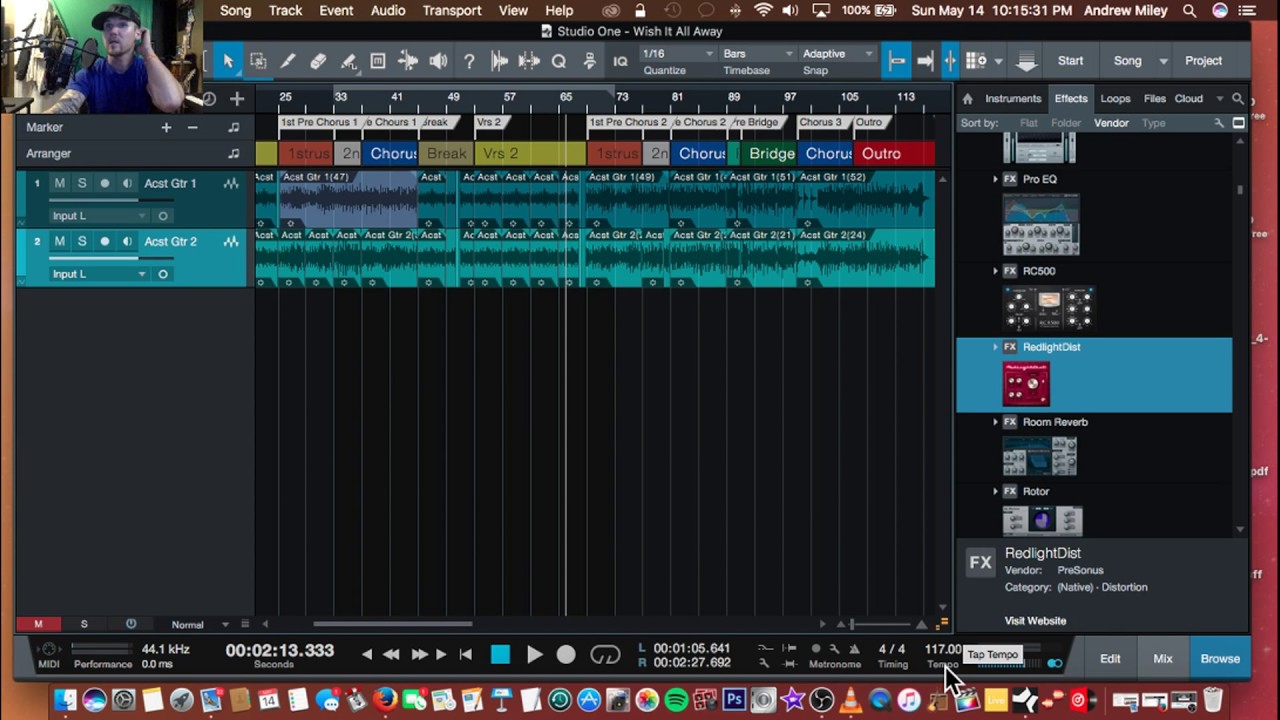Select the Eraser tool in toolbar
The width and height of the screenshot is (1280, 720).
(318, 61)
